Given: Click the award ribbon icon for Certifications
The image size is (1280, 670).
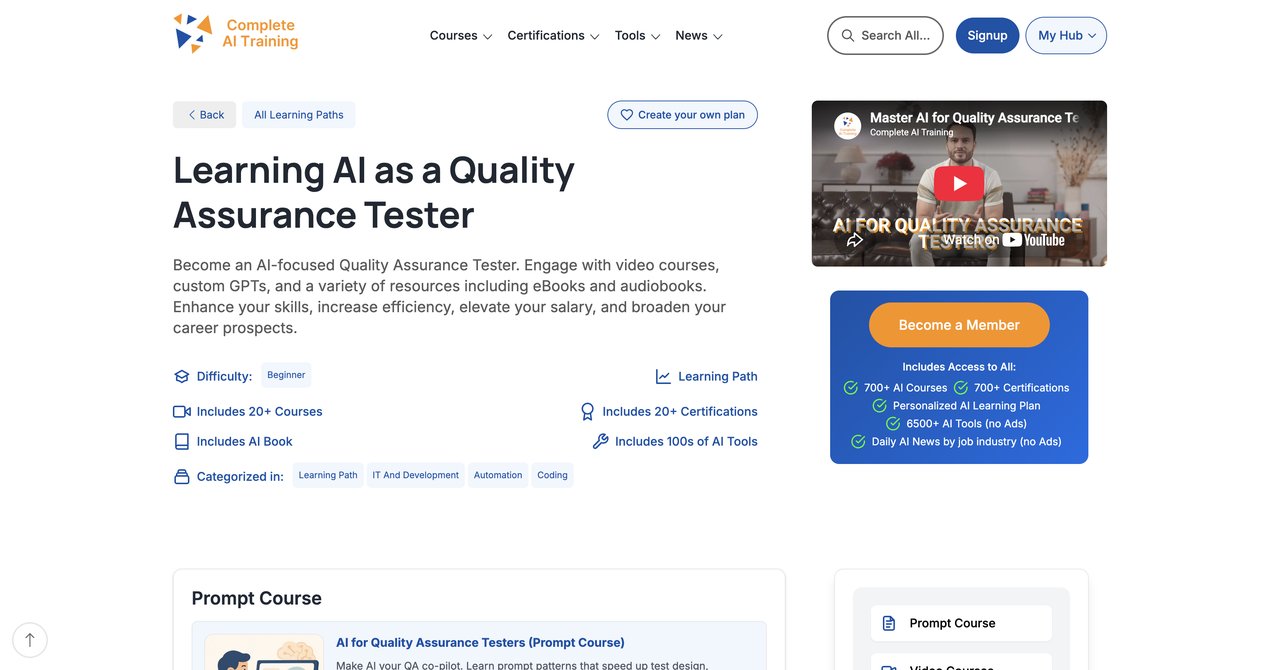Looking at the screenshot, I should click(x=587, y=412).
